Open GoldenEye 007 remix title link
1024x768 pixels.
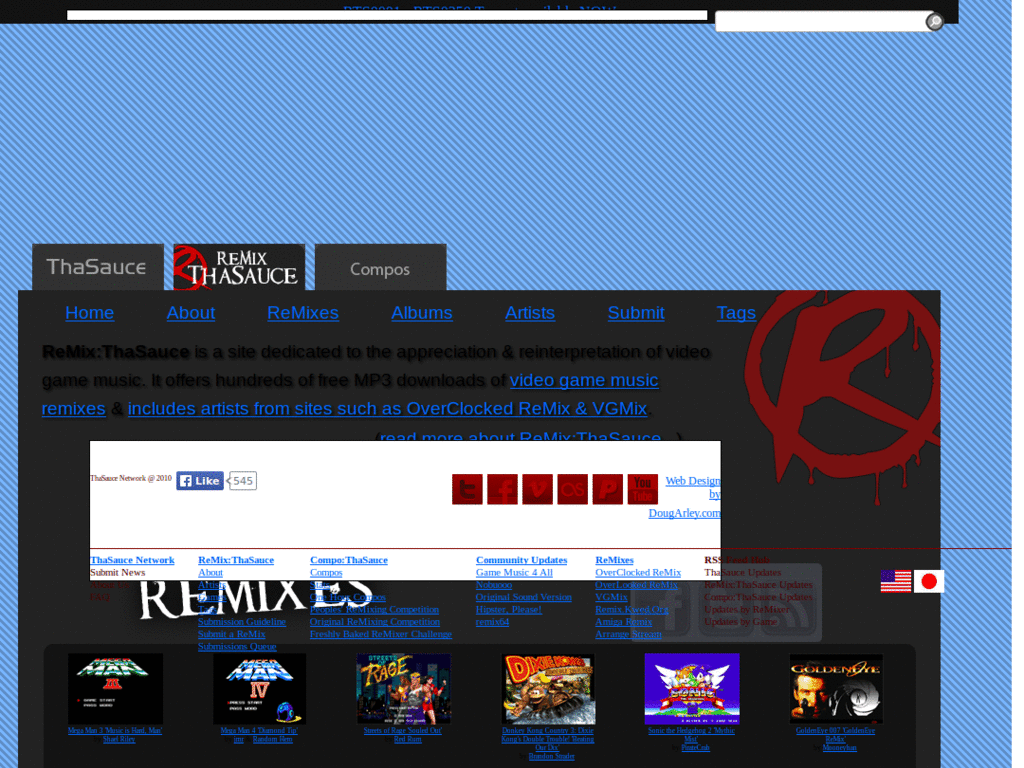coord(835,735)
